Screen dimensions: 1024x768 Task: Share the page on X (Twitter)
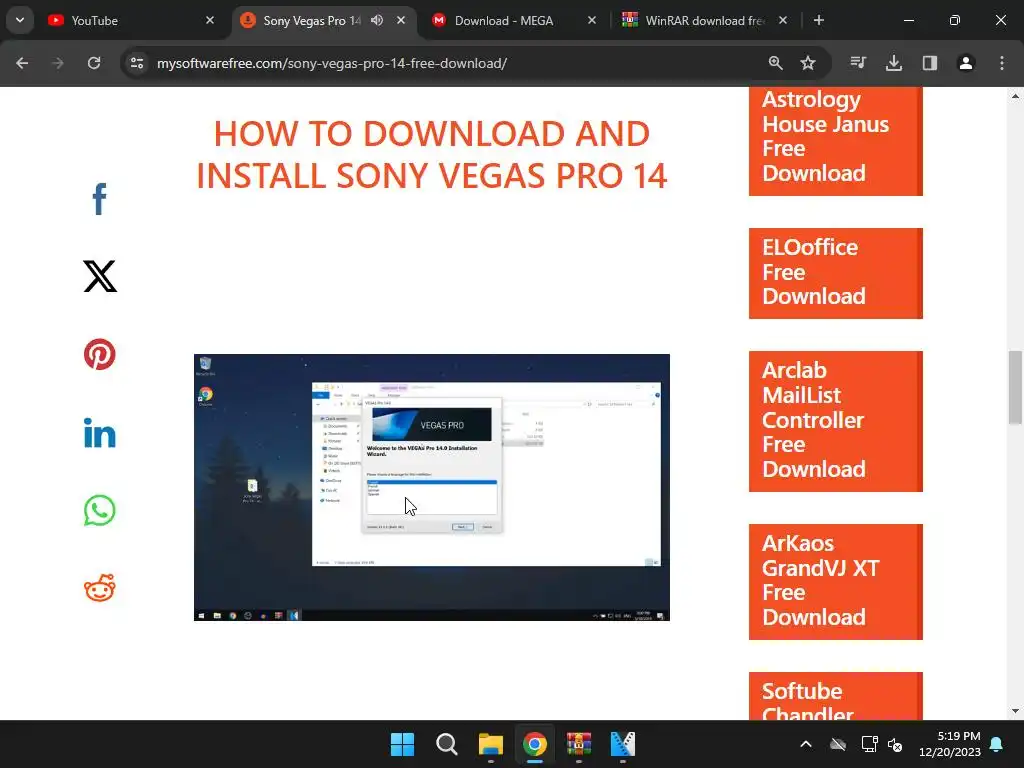[x=100, y=276]
